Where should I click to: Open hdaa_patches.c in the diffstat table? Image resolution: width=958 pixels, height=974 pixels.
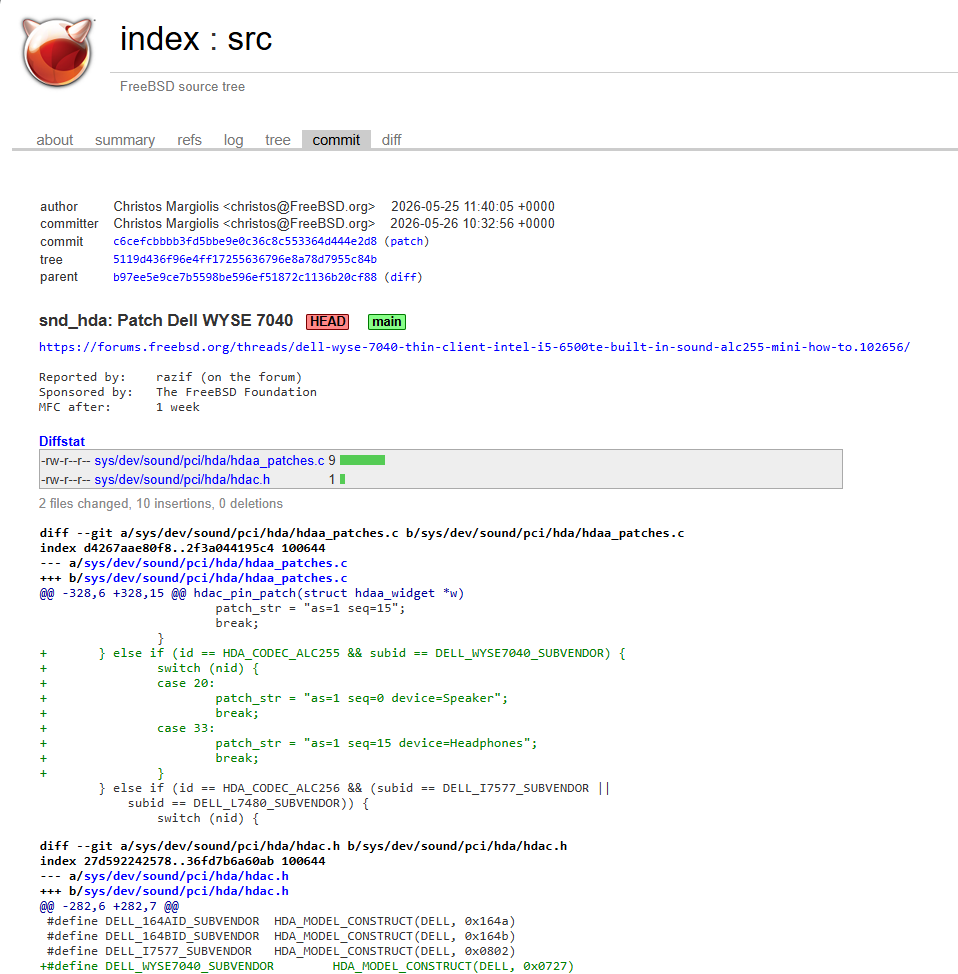[x=209, y=460]
